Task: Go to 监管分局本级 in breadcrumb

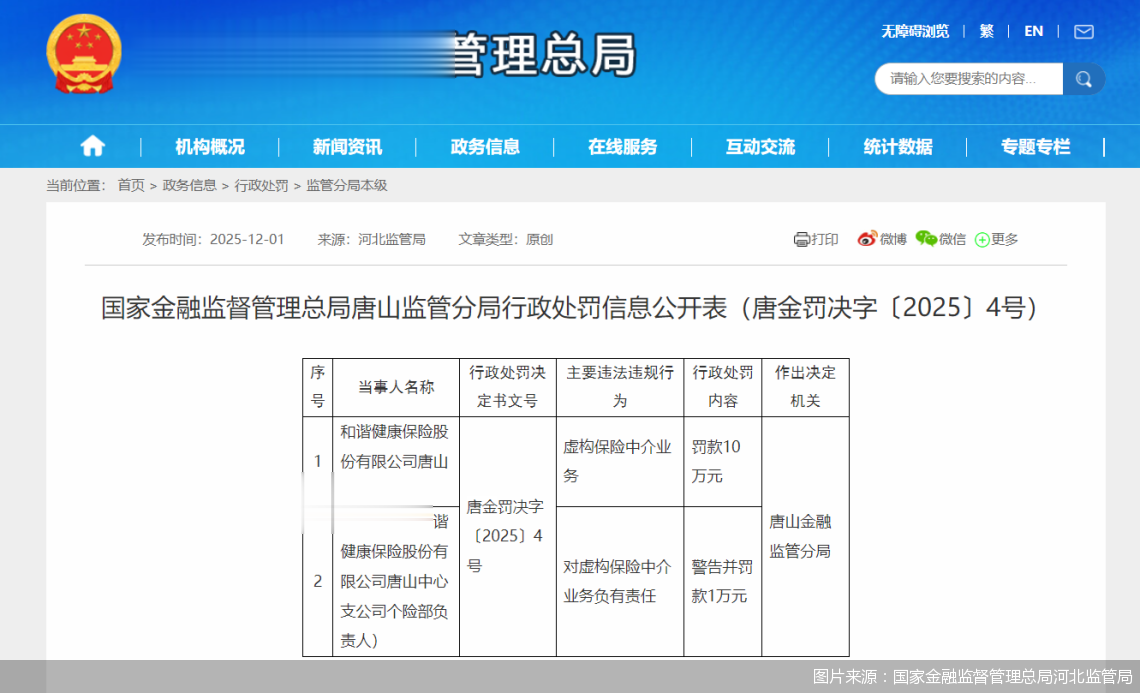Action: click(347, 185)
